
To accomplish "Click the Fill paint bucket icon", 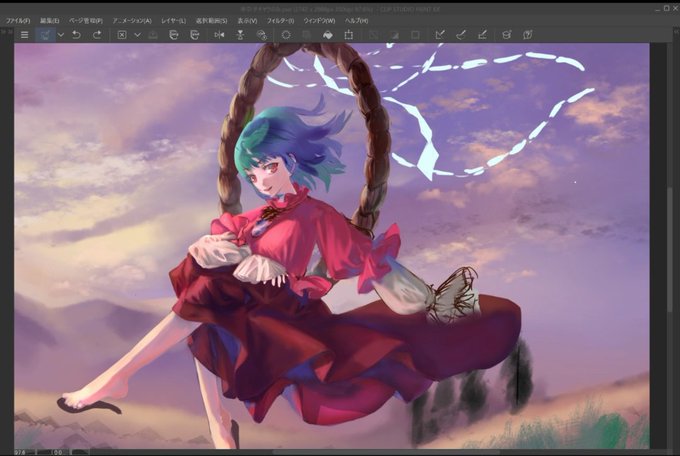I will [x=328, y=35].
